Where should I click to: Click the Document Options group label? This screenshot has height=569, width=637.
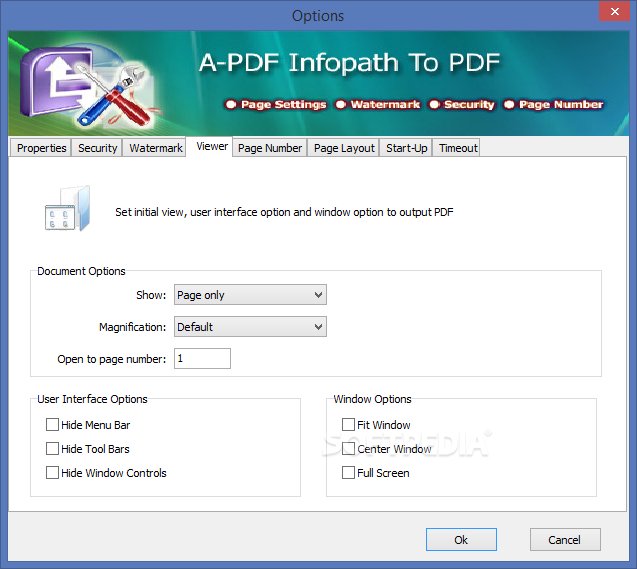[x=81, y=271]
